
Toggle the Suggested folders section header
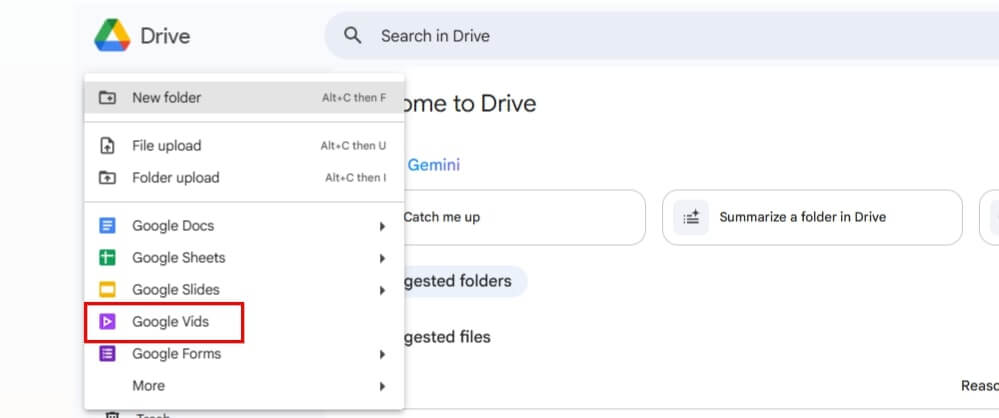point(465,281)
